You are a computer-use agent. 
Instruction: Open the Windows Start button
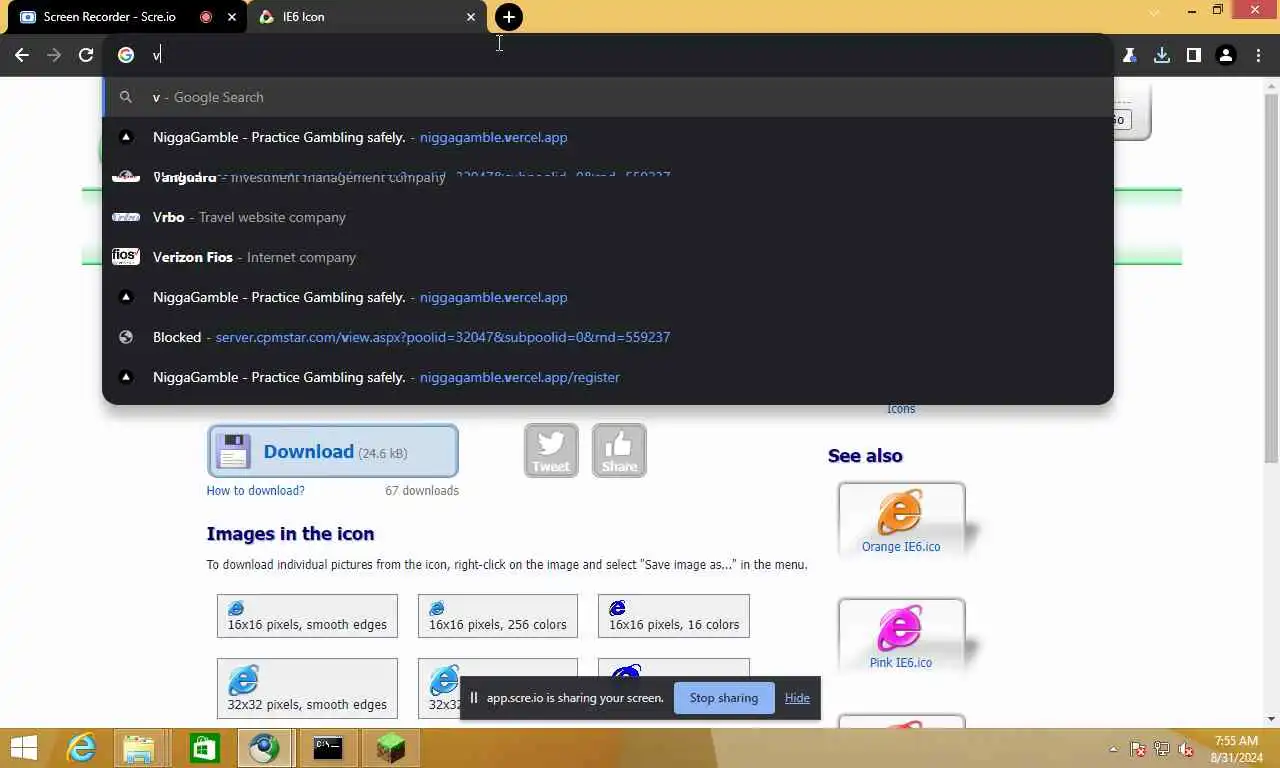(23, 748)
